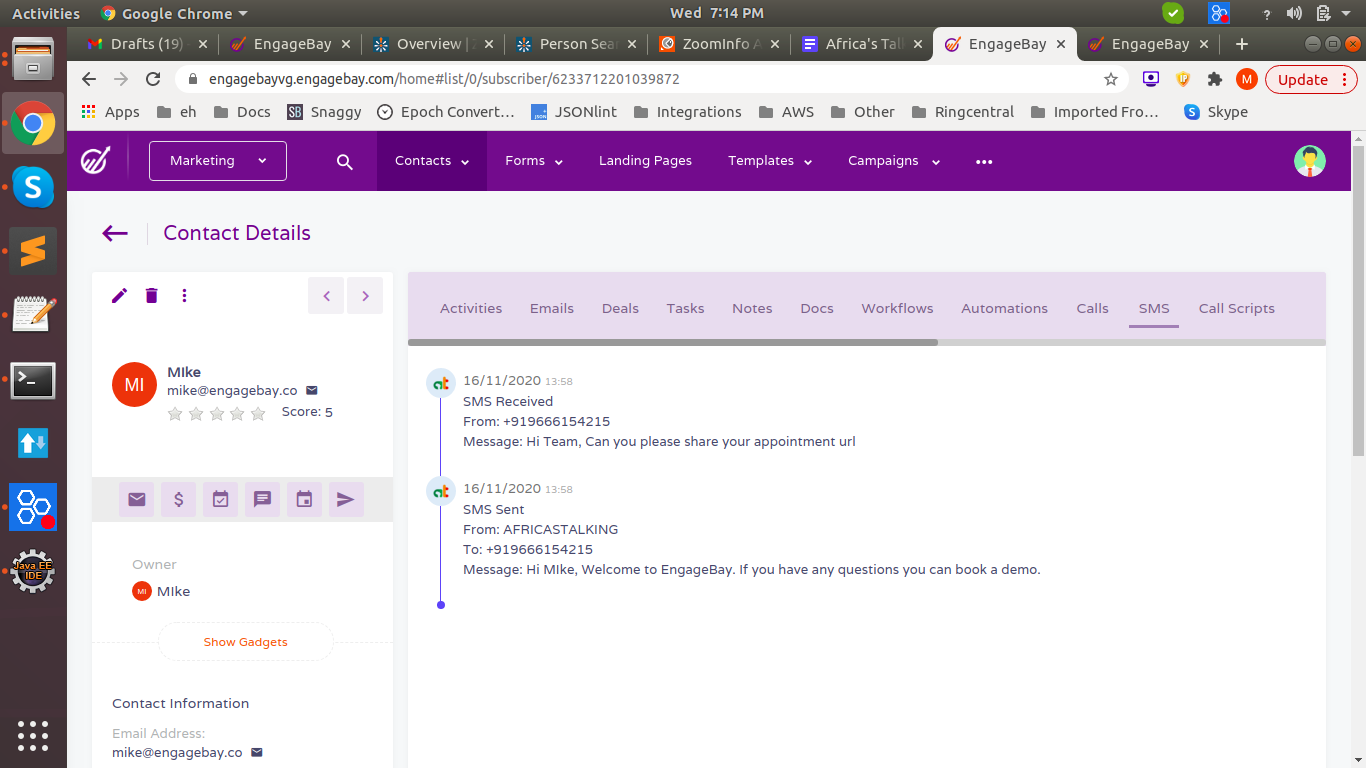This screenshot has width=1366, height=768.
Task: Switch to the Workflows tab
Action: click(897, 308)
